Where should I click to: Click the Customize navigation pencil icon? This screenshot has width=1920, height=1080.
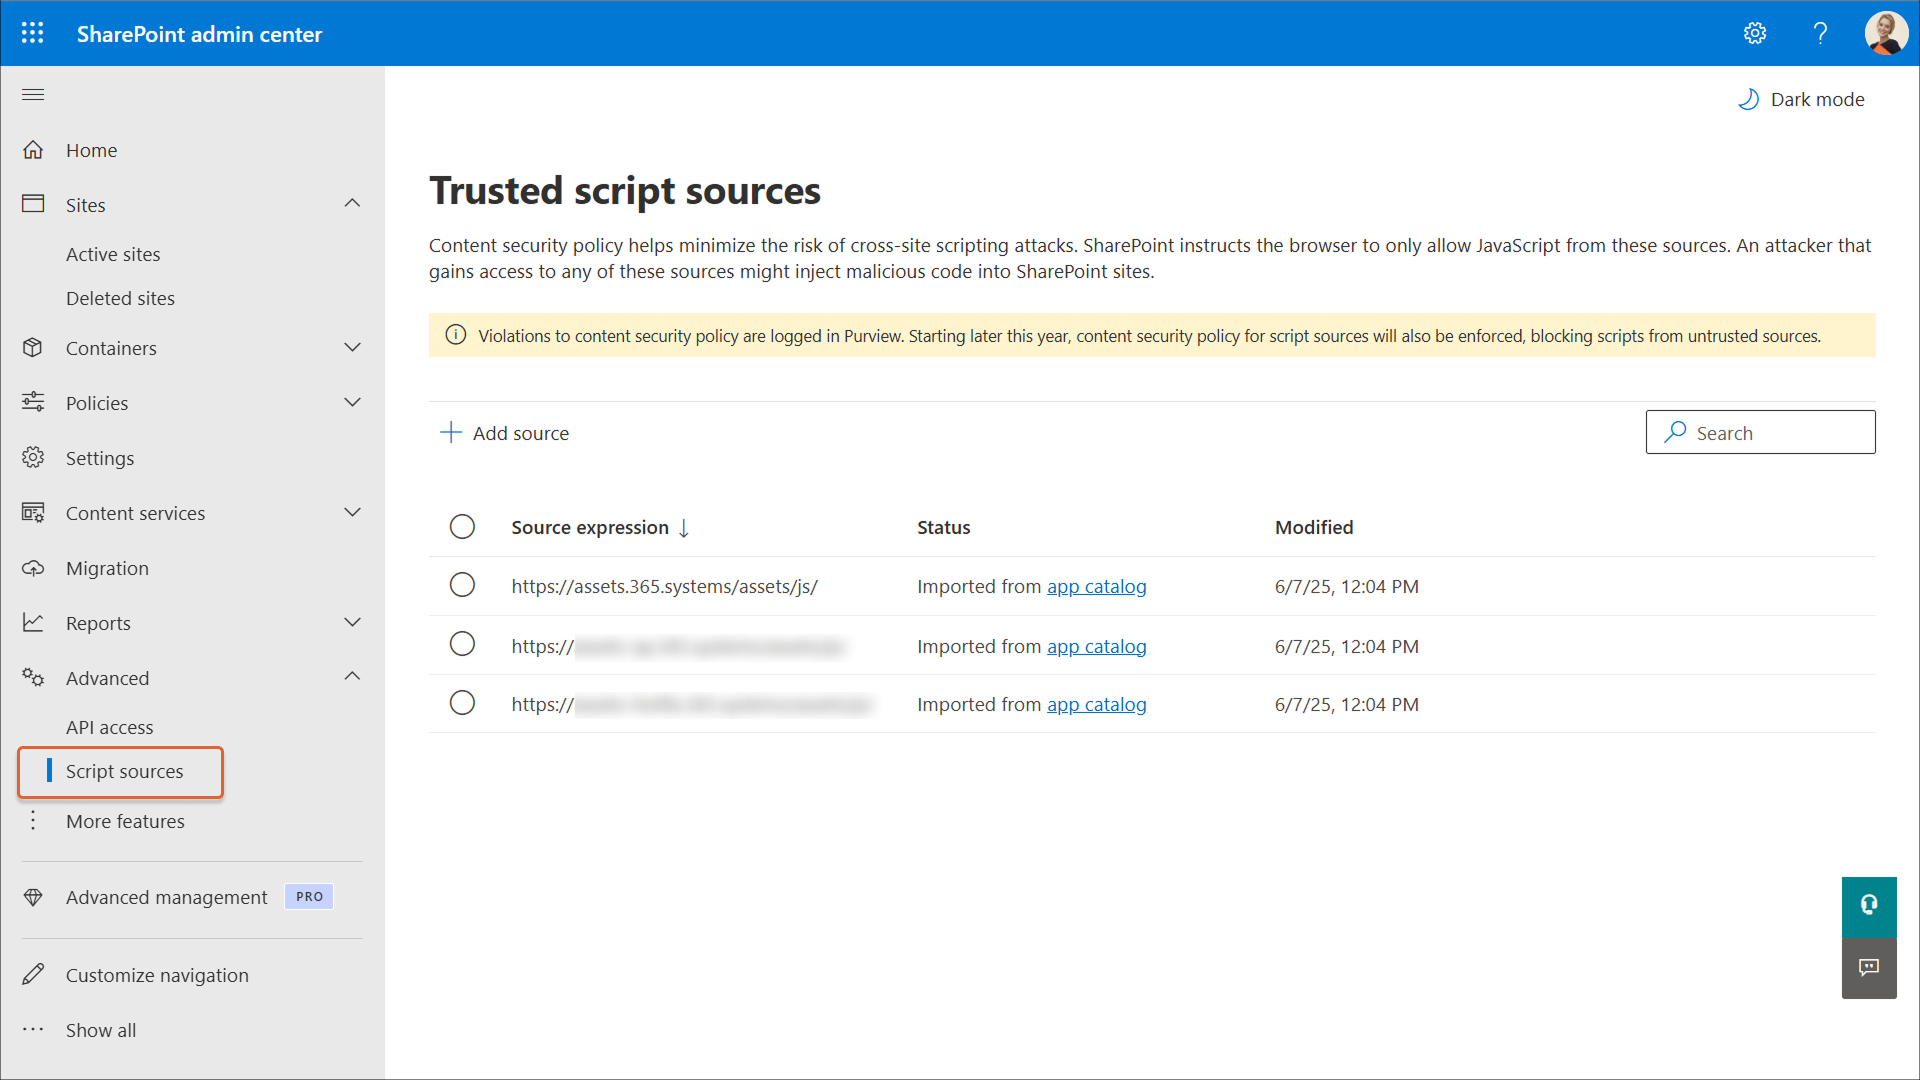(x=33, y=975)
